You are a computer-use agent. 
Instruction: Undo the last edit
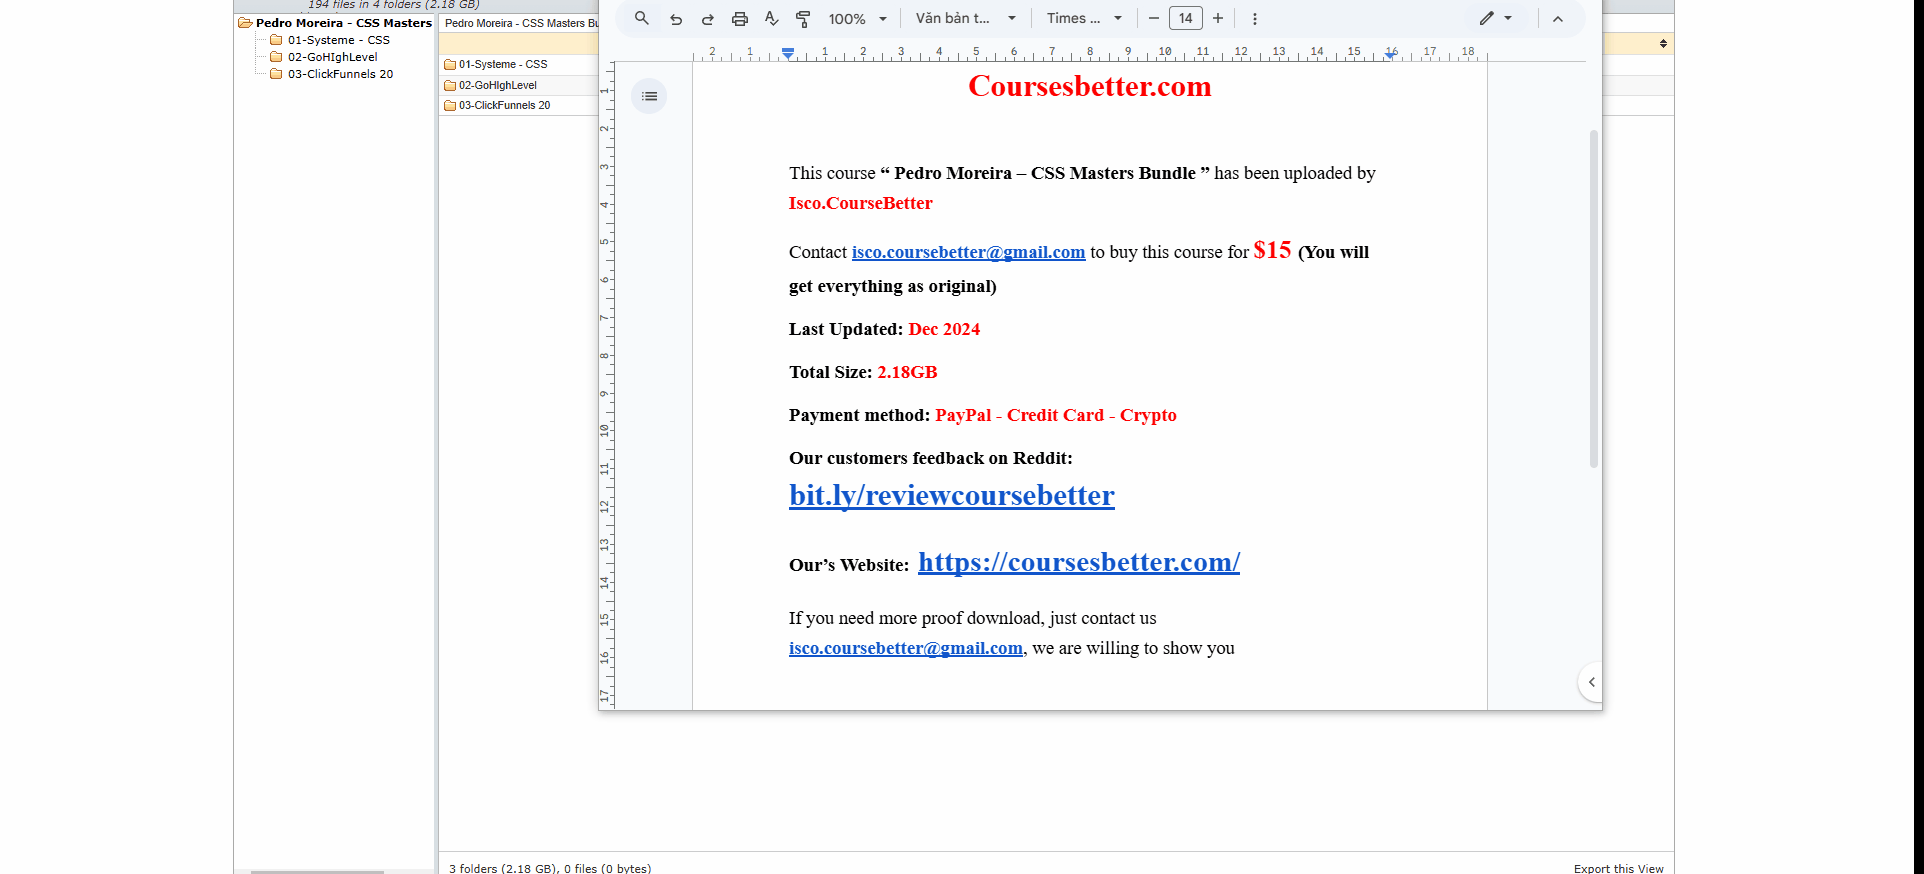point(676,19)
